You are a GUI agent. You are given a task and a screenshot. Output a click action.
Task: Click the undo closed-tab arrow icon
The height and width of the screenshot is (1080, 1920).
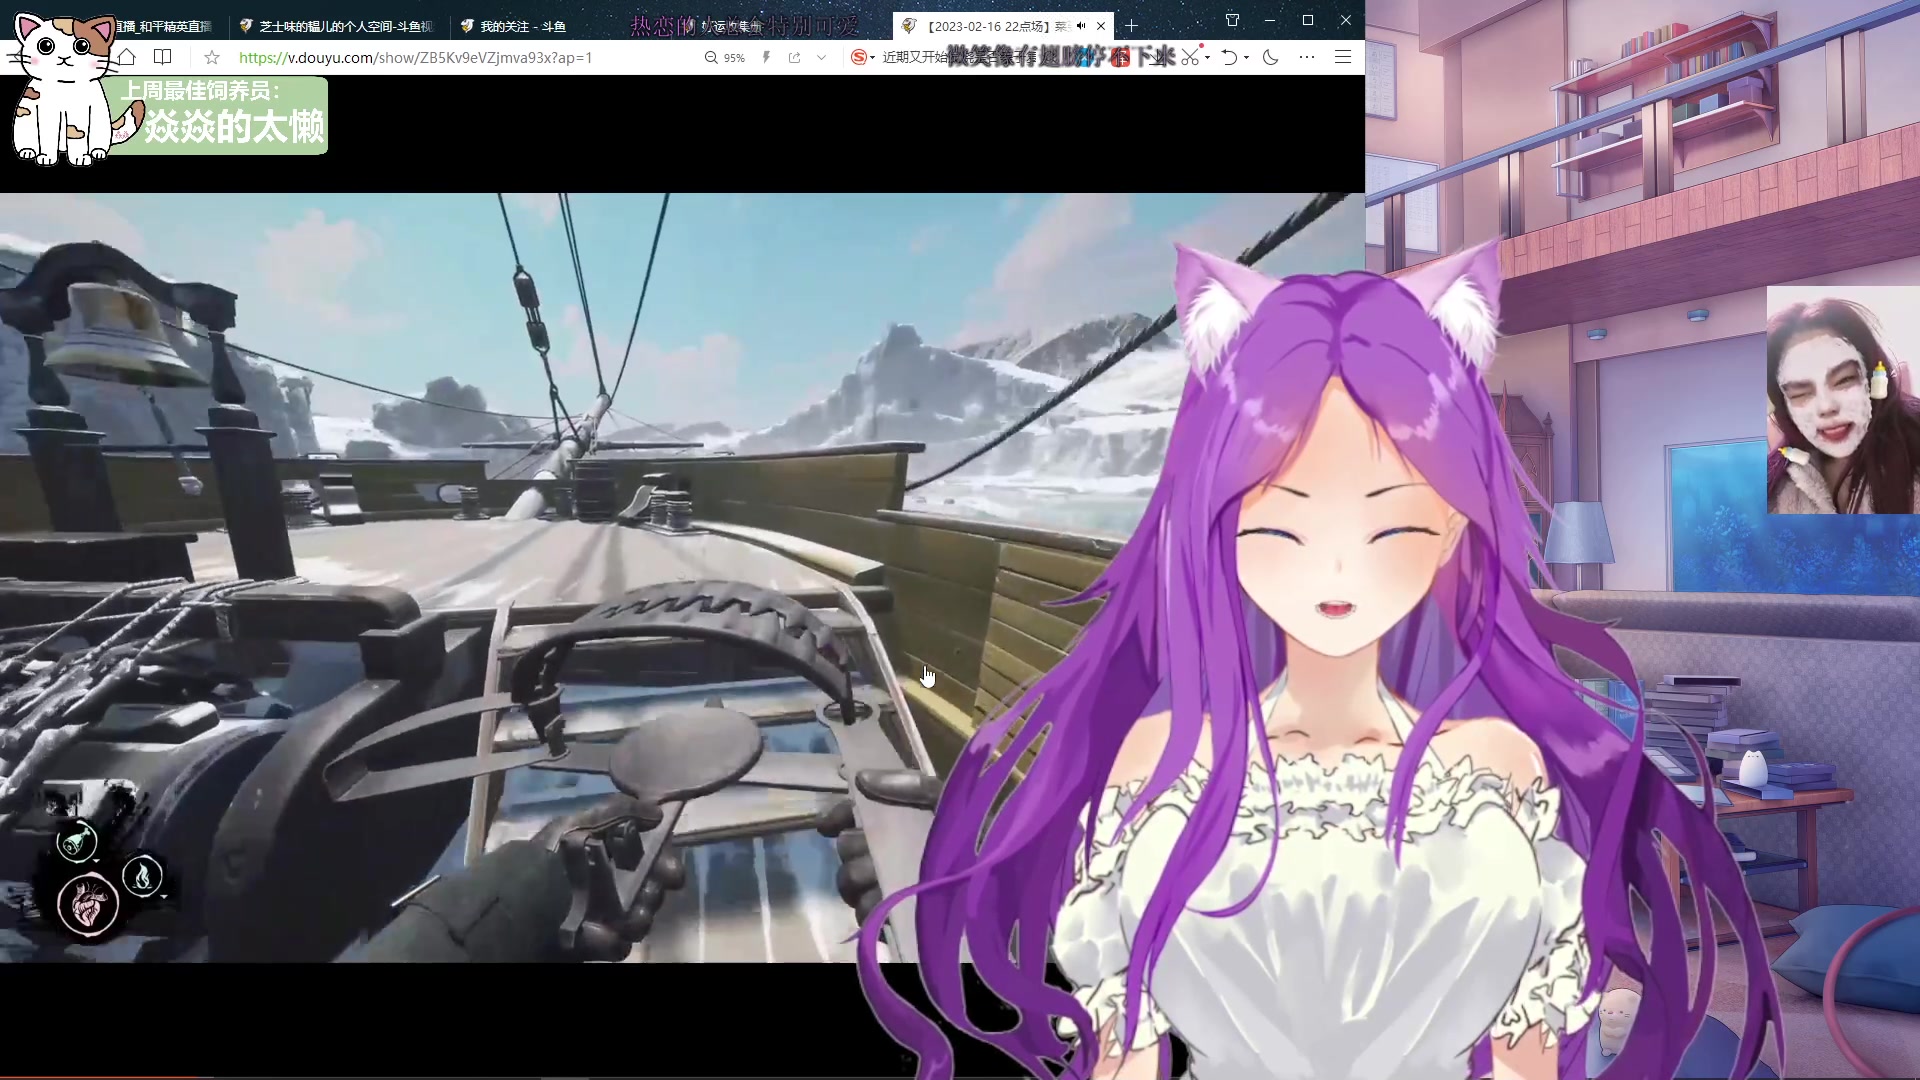(1229, 57)
